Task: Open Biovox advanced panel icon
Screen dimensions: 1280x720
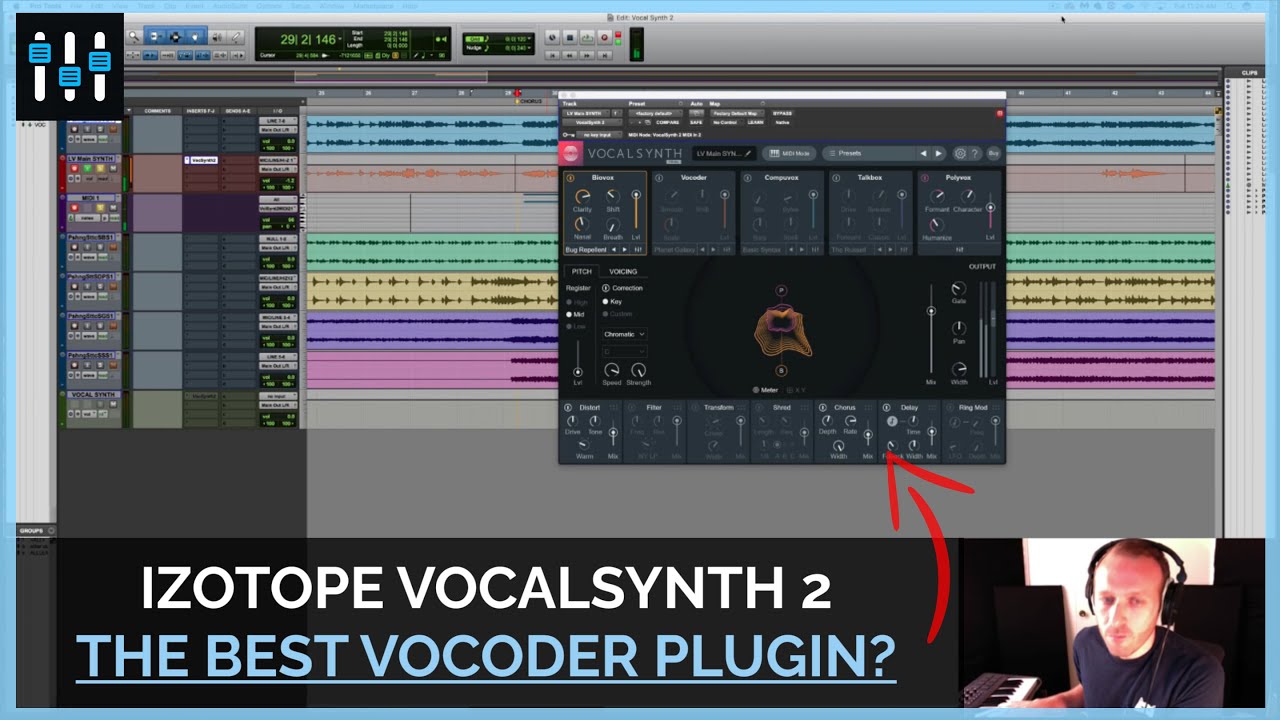Action: (x=639, y=250)
